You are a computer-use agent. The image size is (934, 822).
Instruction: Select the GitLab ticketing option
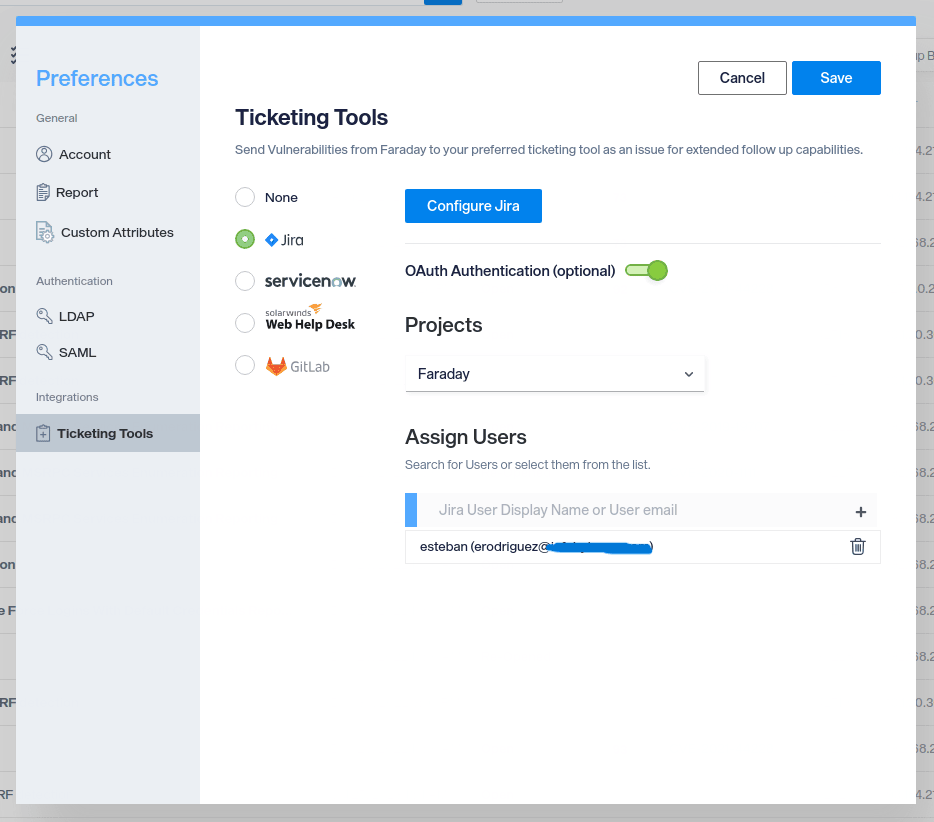(x=245, y=365)
